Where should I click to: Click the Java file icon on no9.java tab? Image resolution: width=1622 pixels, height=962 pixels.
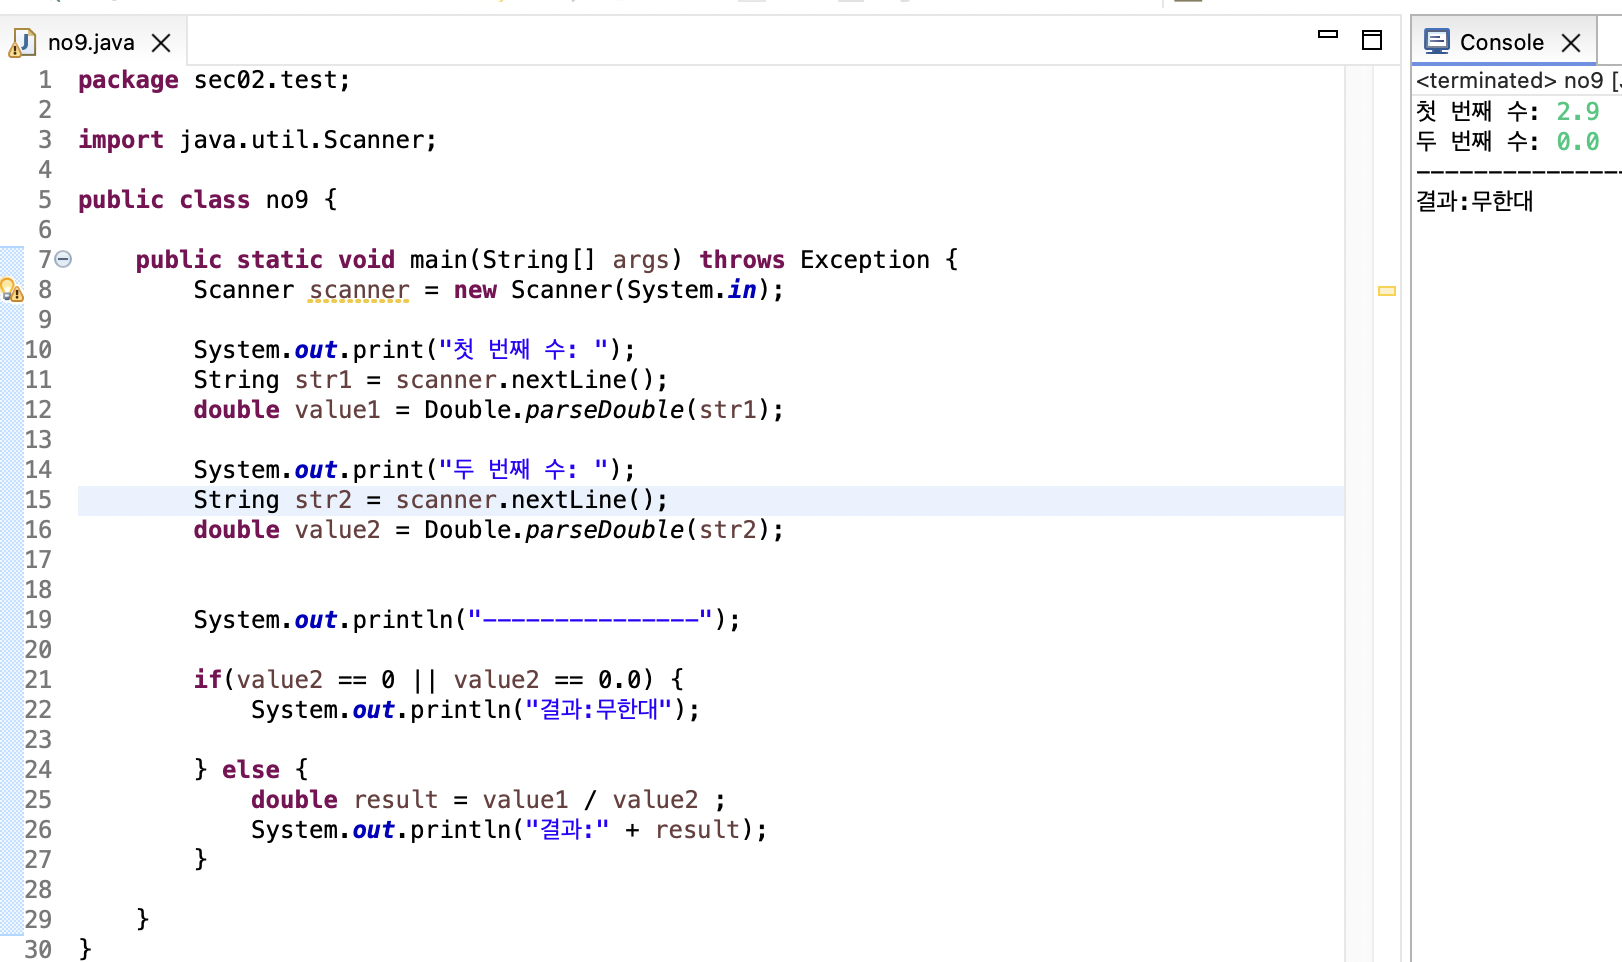23,42
